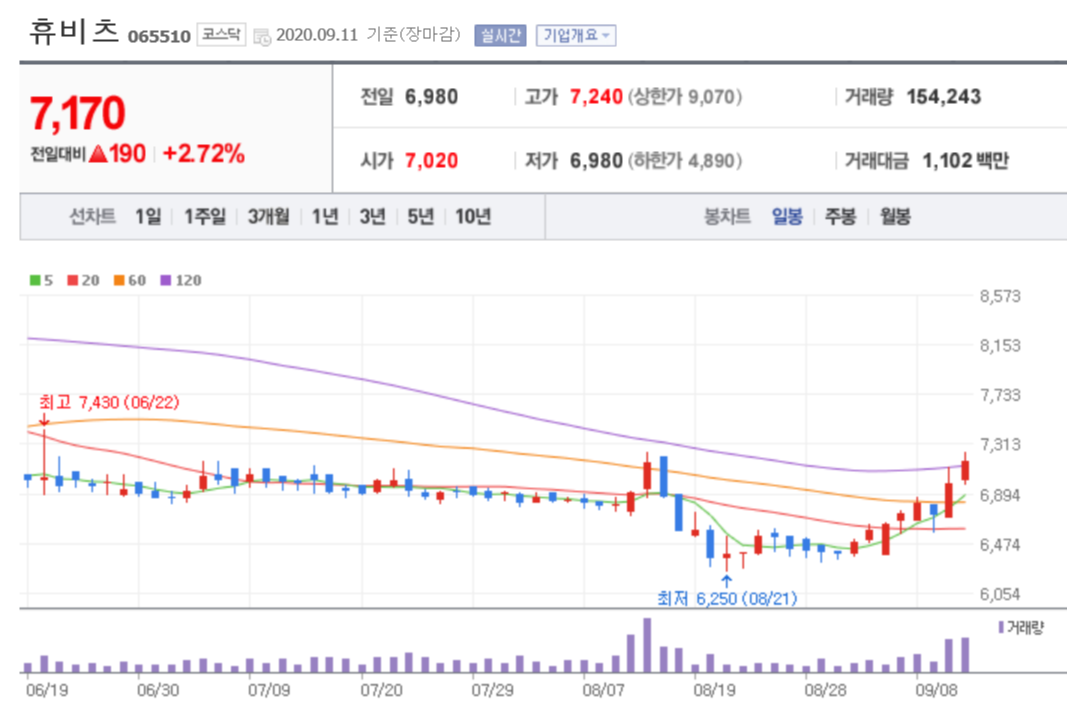The height and width of the screenshot is (726, 1067).
Task: Select the 1년 line chart tab
Action: [325, 216]
